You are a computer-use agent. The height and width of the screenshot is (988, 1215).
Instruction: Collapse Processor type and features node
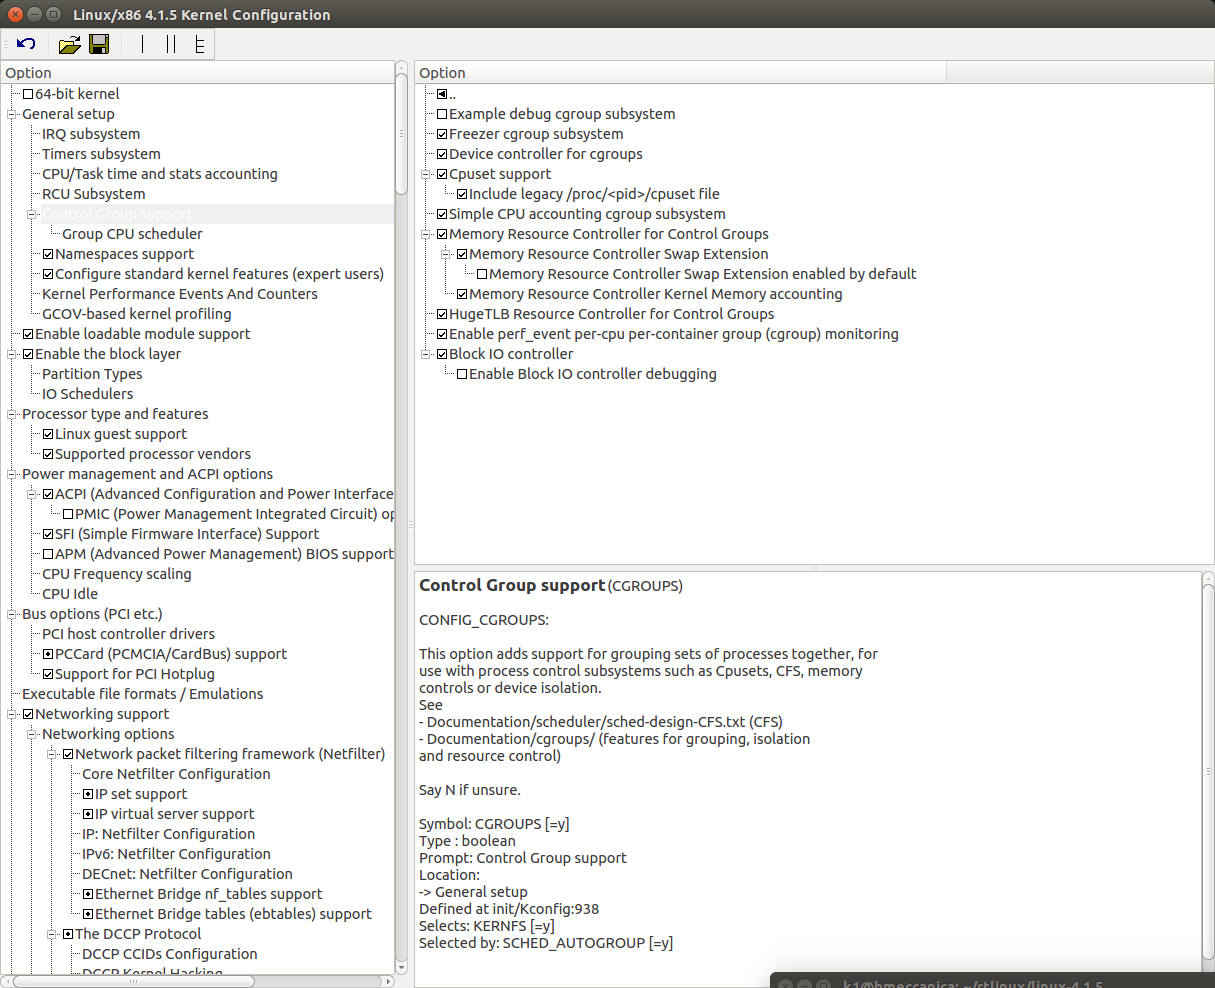(13, 414)
